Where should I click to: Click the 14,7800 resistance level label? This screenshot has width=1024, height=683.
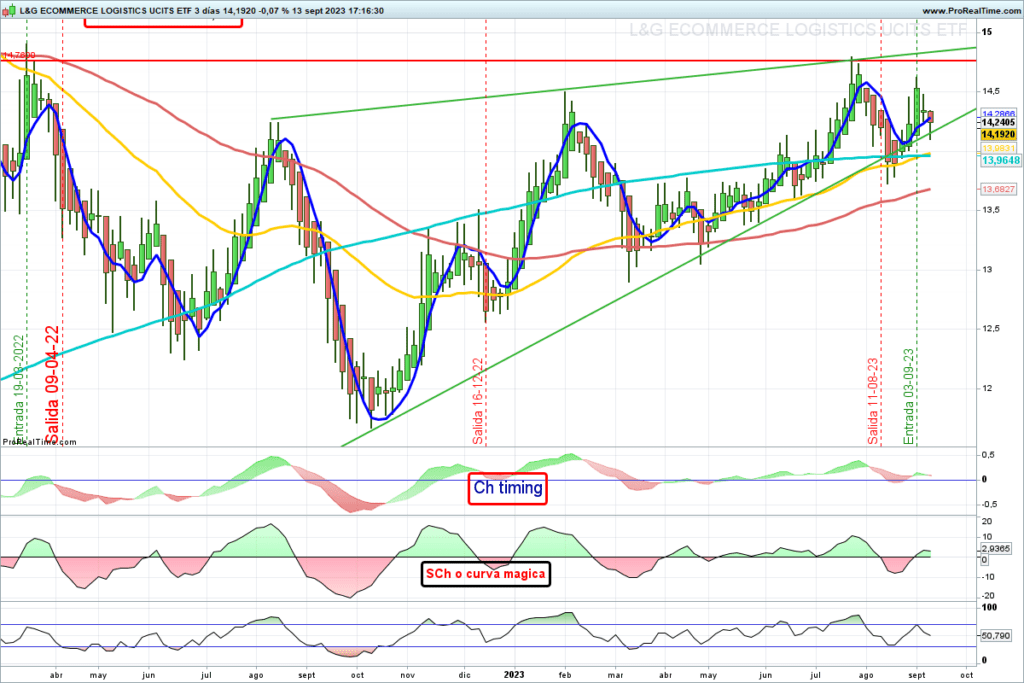(x=20, y=56)
